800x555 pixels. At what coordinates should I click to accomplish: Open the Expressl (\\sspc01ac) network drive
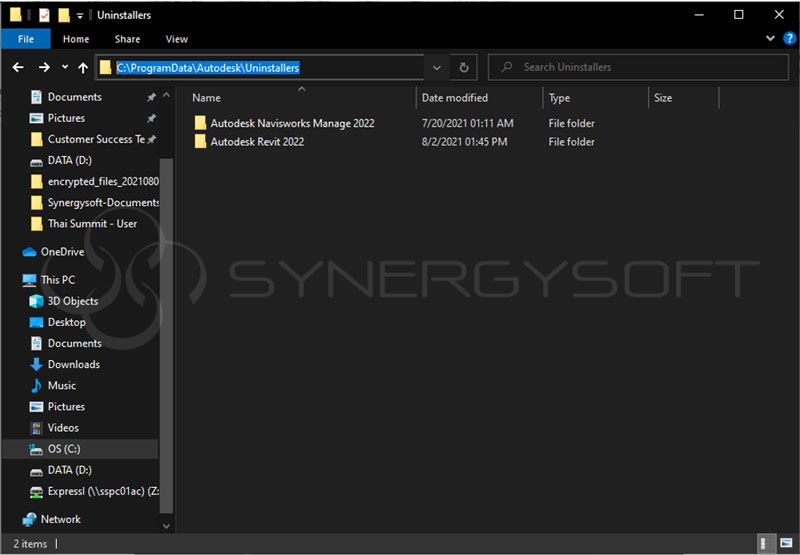[103, 491]
